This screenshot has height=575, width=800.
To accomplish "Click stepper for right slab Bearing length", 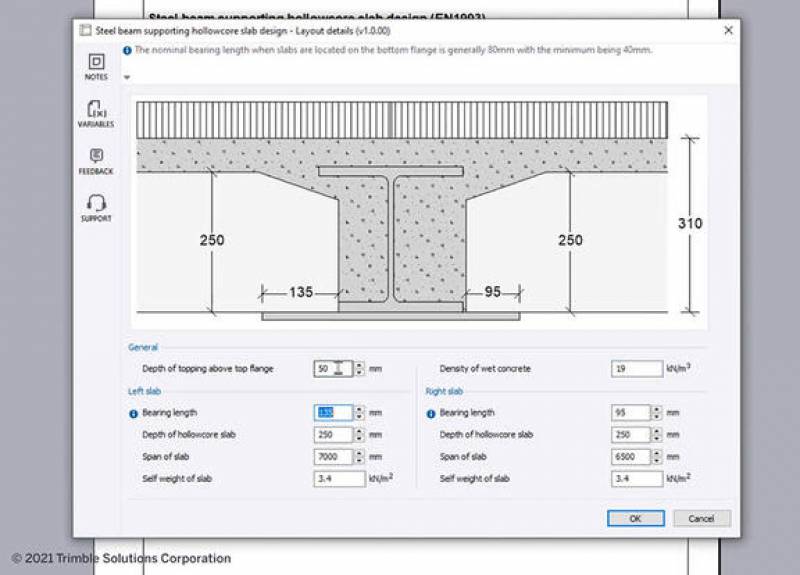I will (x=657, y=413).
